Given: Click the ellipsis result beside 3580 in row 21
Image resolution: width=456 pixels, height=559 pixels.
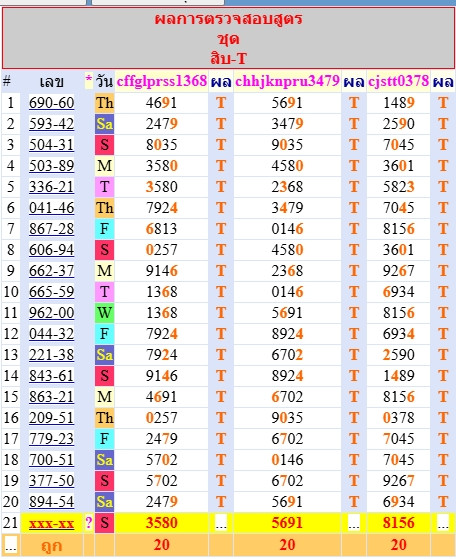Looking at the screenshot, I should pyautogui.click(x=221, y=523).
